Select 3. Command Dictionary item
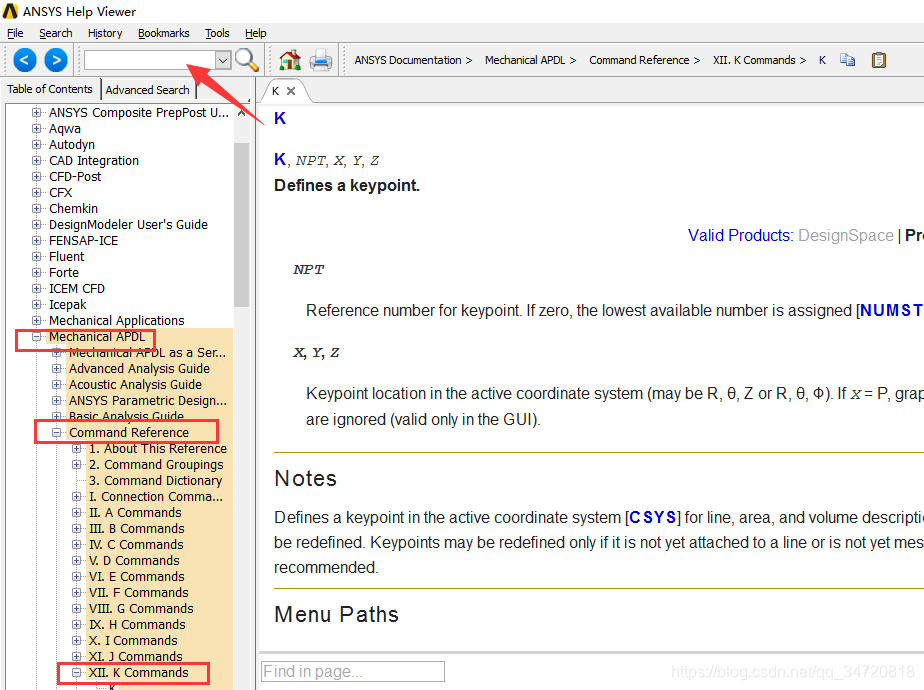This screenshot has width=924, height=690. click(x=156, y=480)
